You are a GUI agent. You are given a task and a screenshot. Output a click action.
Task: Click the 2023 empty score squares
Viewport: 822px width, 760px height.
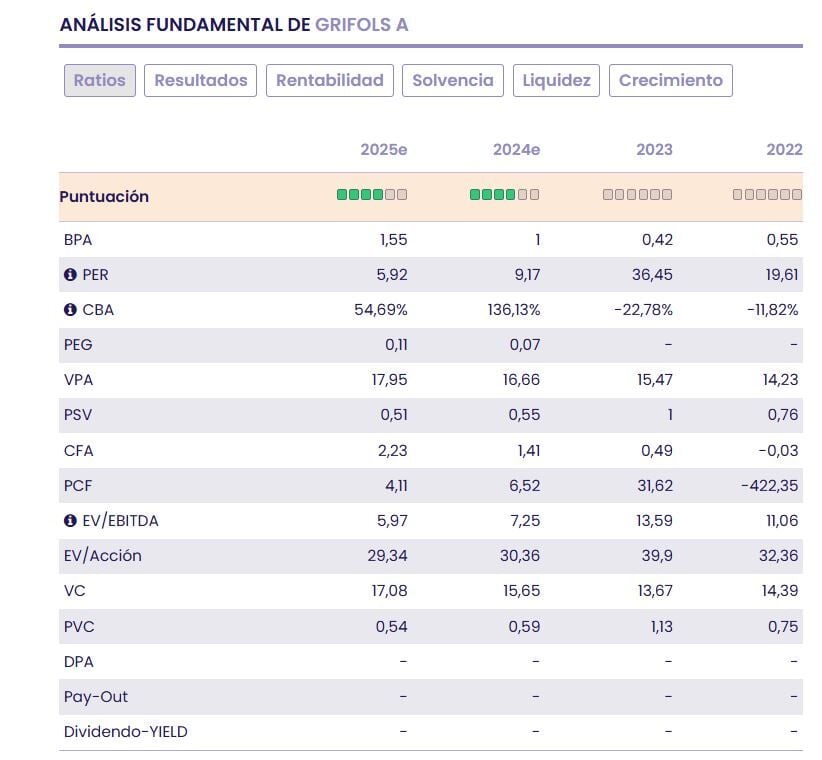638,195
